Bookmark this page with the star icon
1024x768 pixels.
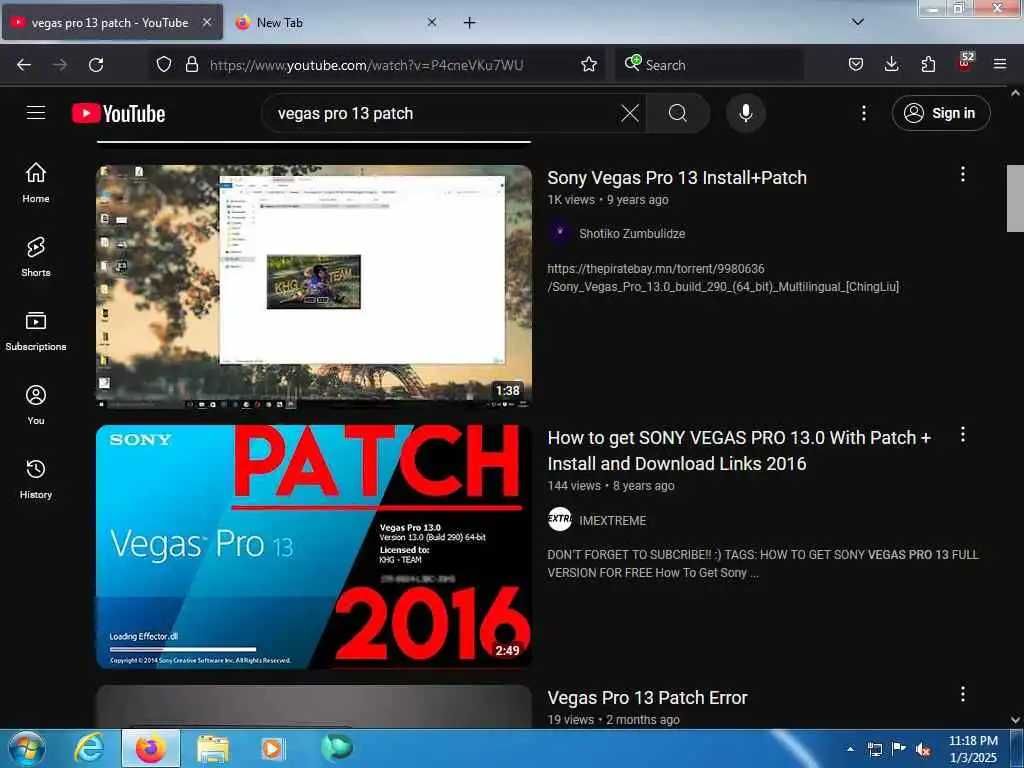click(589, 64)
